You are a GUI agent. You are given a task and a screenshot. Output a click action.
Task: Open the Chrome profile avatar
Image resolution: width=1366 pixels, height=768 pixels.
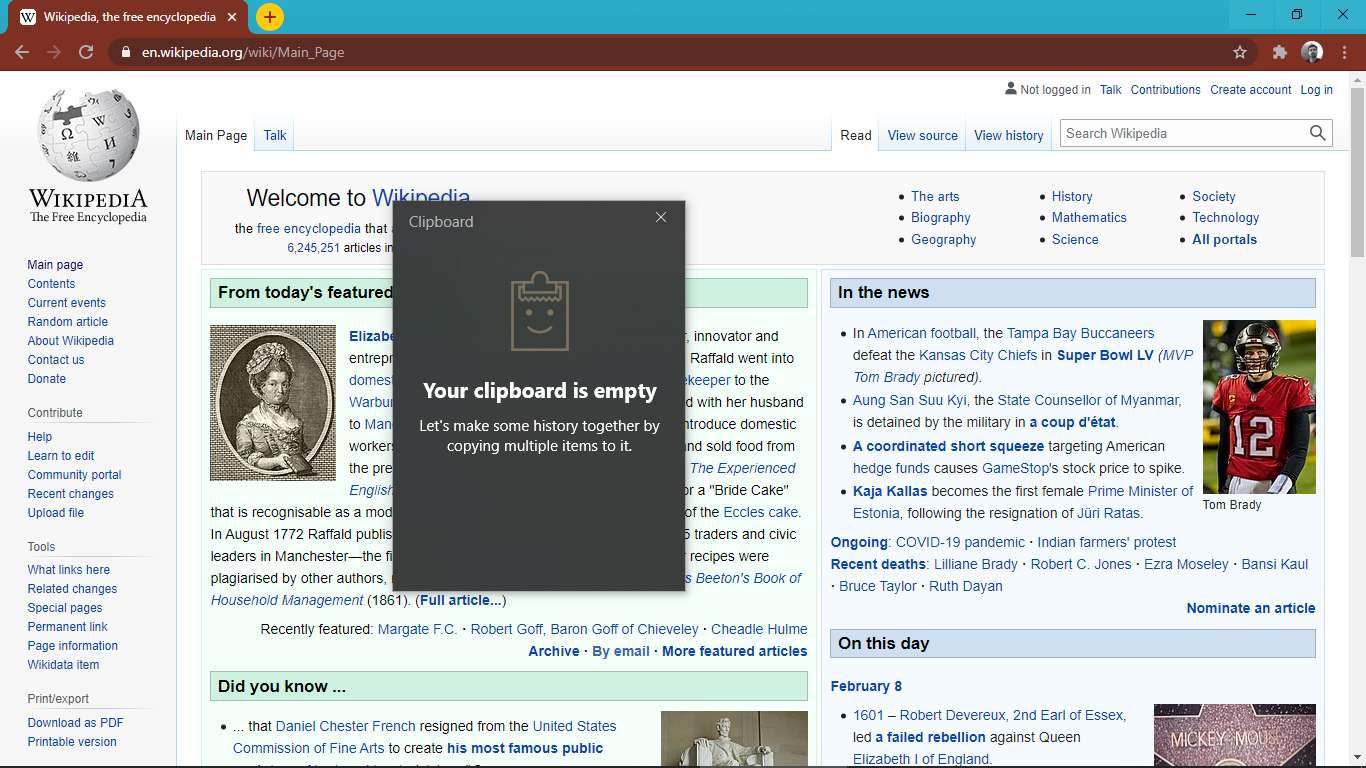[x=1312, y=52]
